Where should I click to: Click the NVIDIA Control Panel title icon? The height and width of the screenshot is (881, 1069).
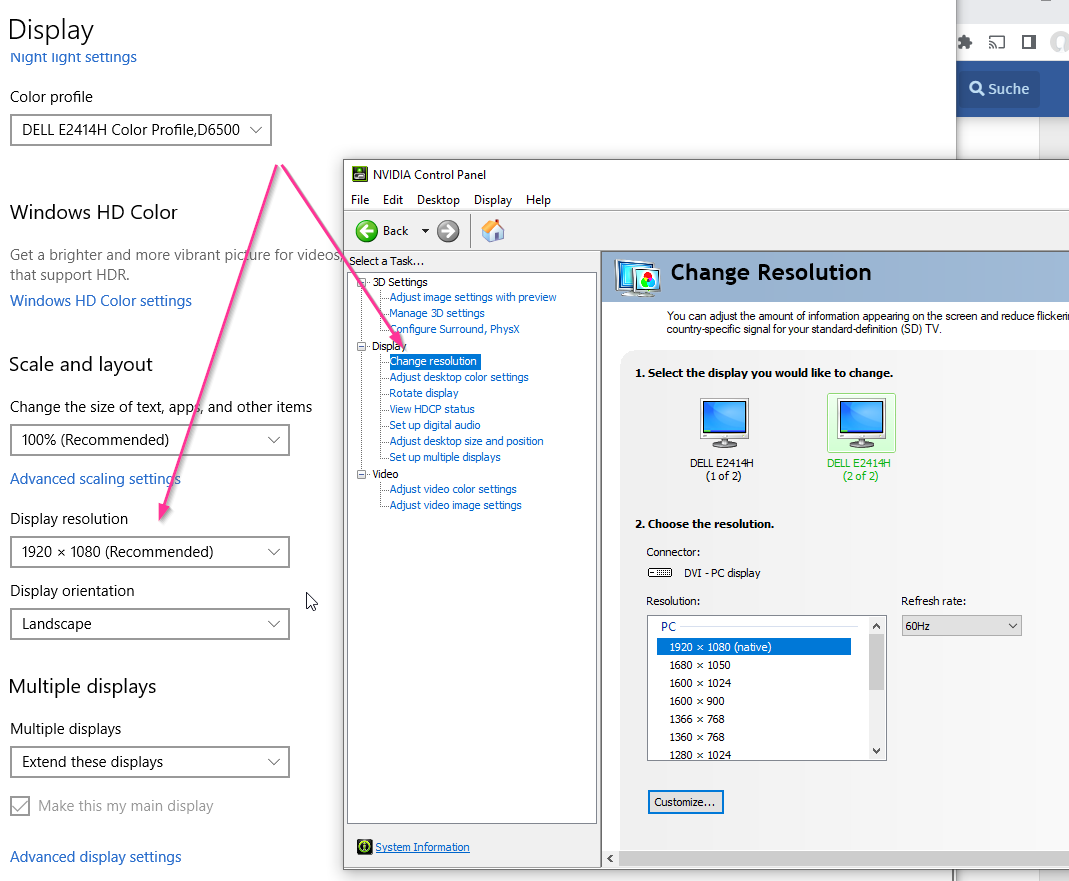[x=359, y=174]
